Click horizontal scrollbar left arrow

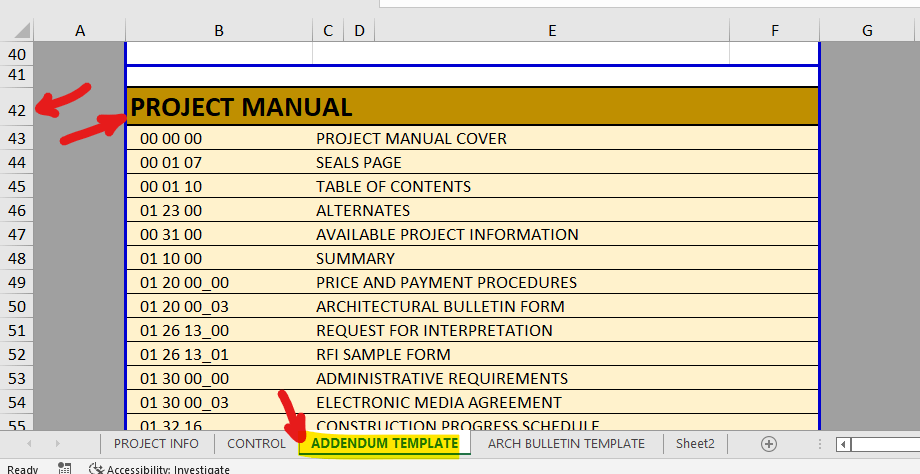pyautogui.click(x=843, y=444)
